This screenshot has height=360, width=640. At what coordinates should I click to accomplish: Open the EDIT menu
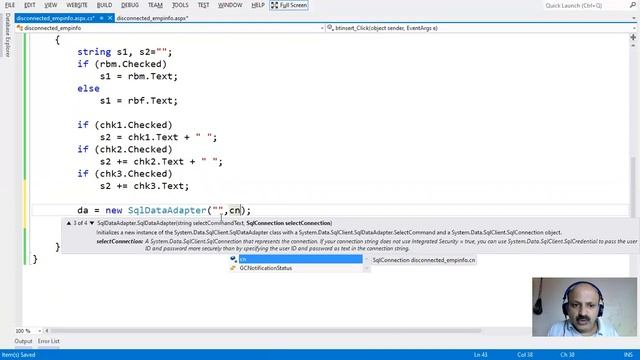(29, 5)
